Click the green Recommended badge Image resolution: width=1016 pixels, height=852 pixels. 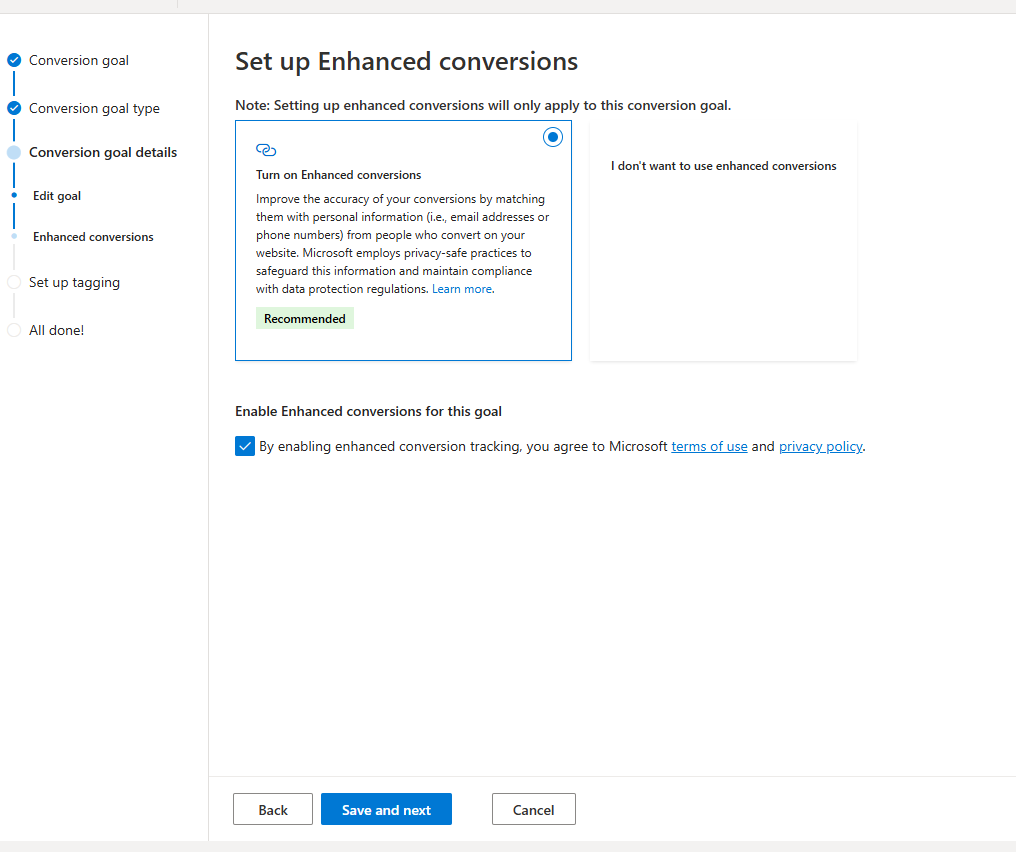(305, 319)
